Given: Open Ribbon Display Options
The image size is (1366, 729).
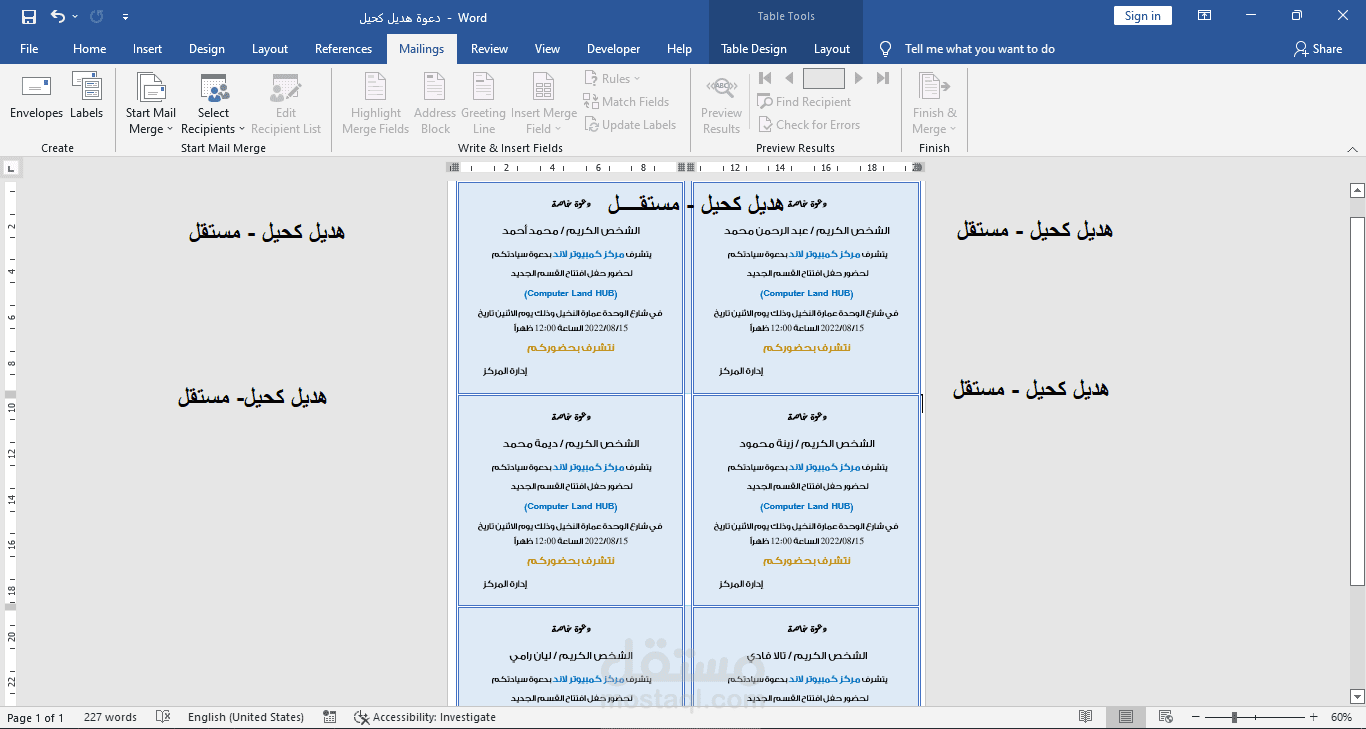Looking at the screenshot, I should point(1206,16).
